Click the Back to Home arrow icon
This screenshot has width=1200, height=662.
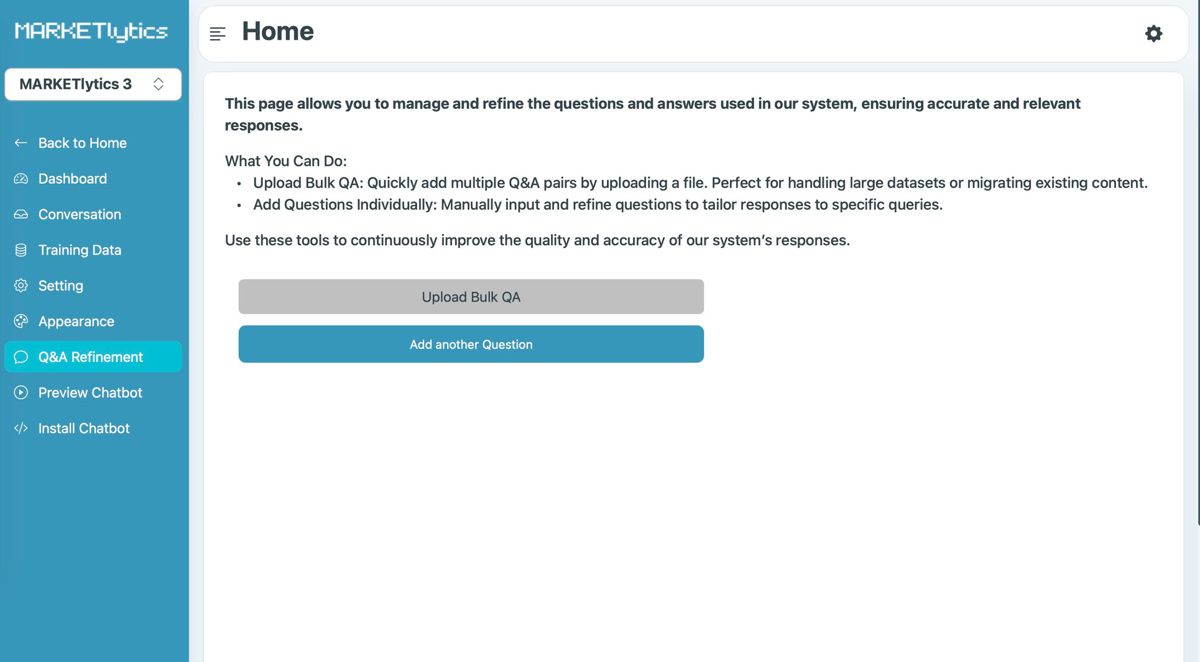coord(21,143)
